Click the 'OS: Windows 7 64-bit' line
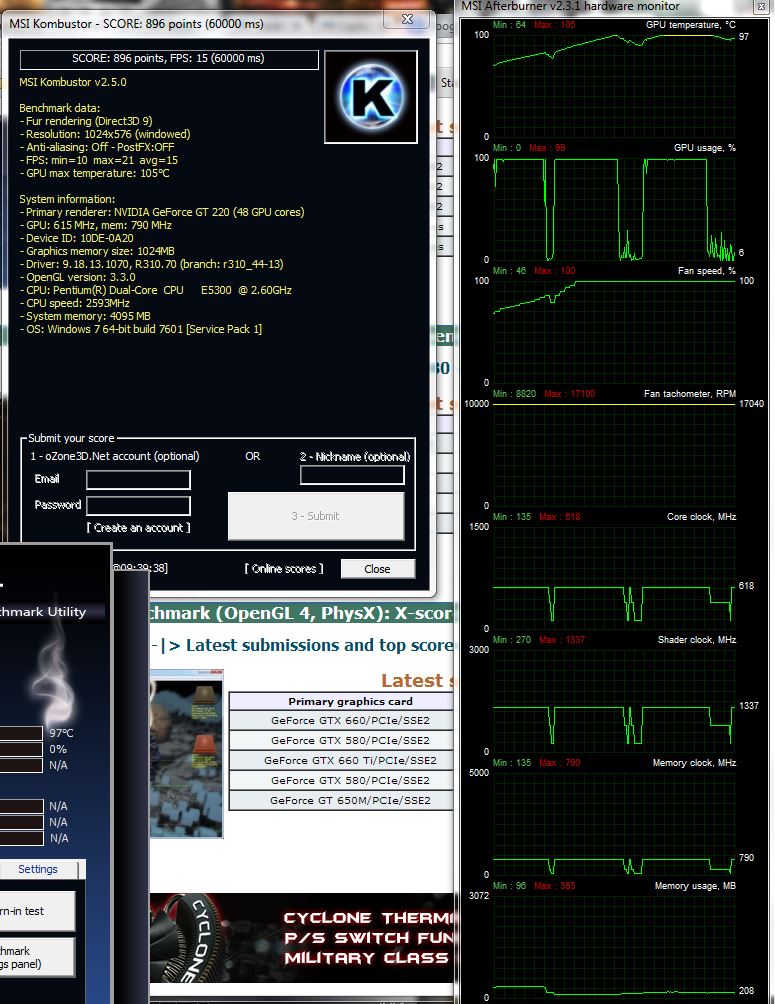This screenshot has width=775, height=1004. tap(141, 329)
